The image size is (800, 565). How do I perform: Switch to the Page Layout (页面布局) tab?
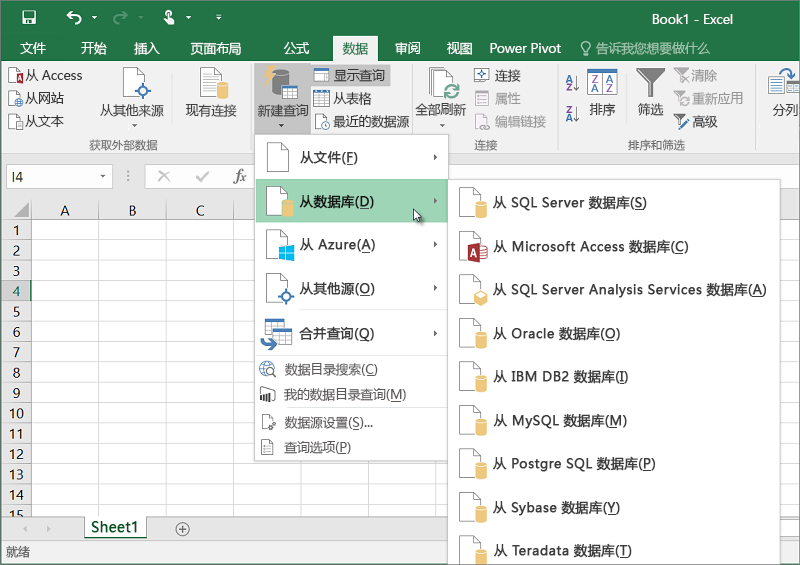point(216,48)
